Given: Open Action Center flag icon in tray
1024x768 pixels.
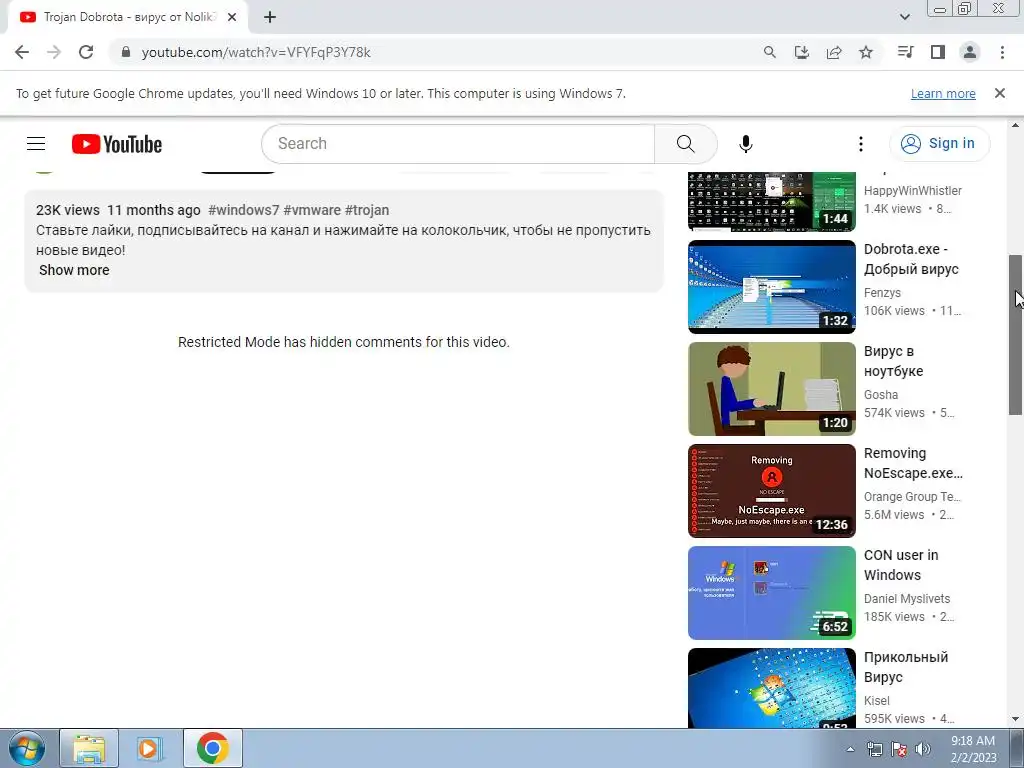Looking at the screenshot, I should tap(899, 749).
